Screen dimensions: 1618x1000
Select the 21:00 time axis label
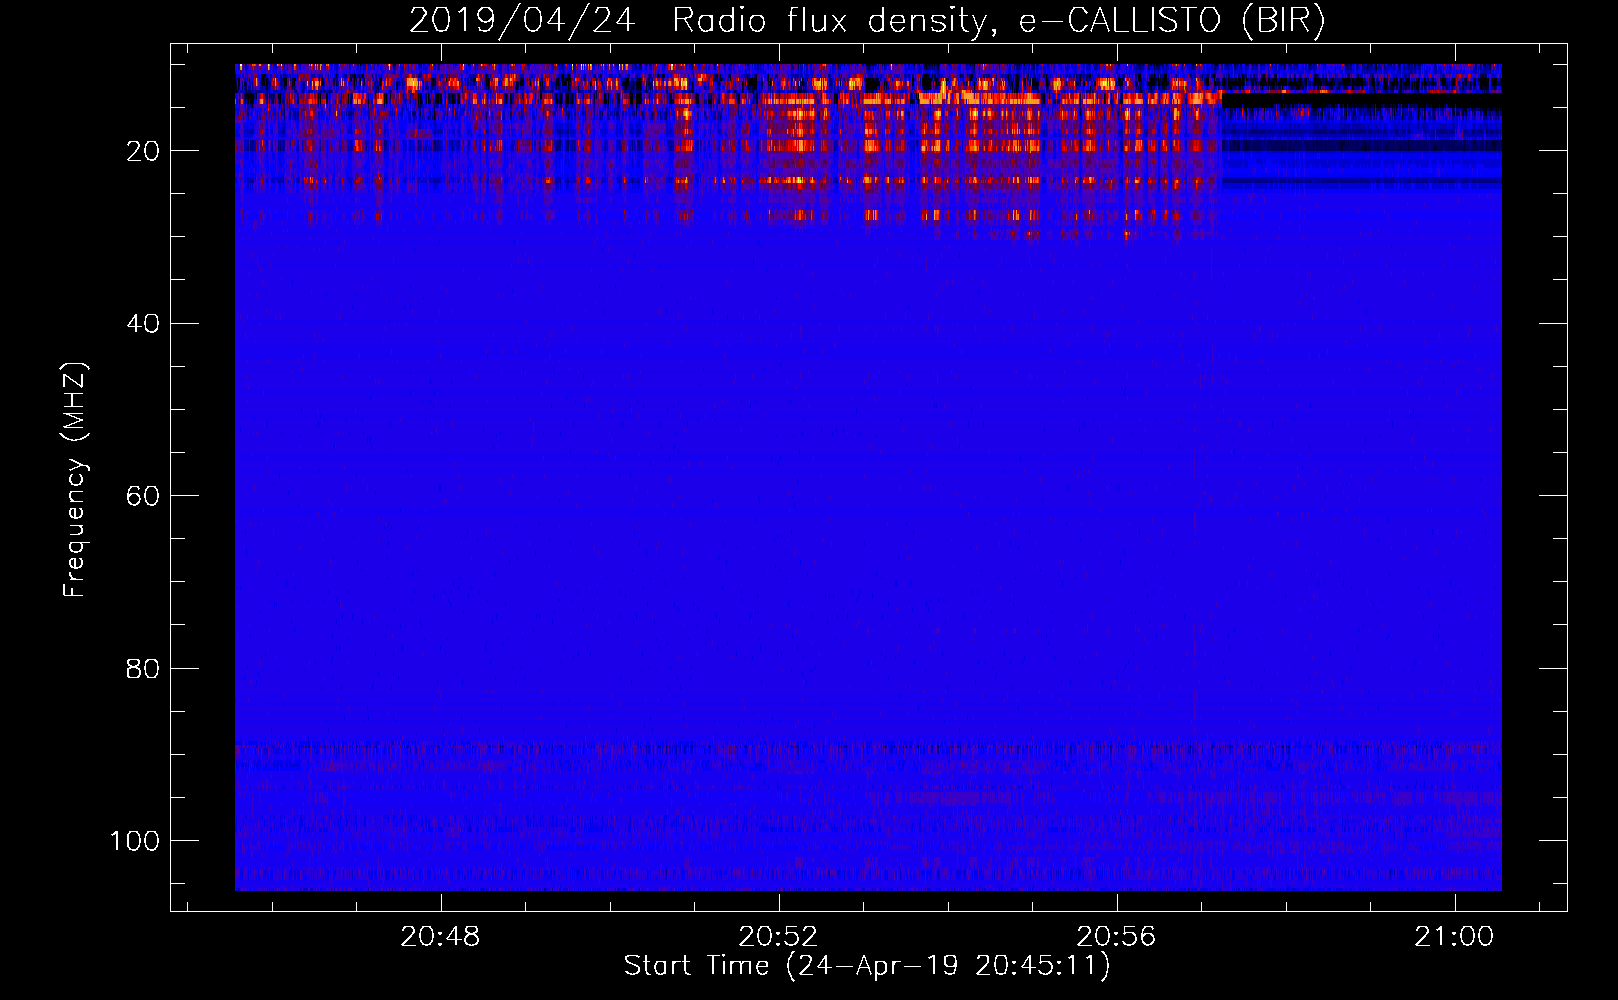click(x=1454, y=936)
